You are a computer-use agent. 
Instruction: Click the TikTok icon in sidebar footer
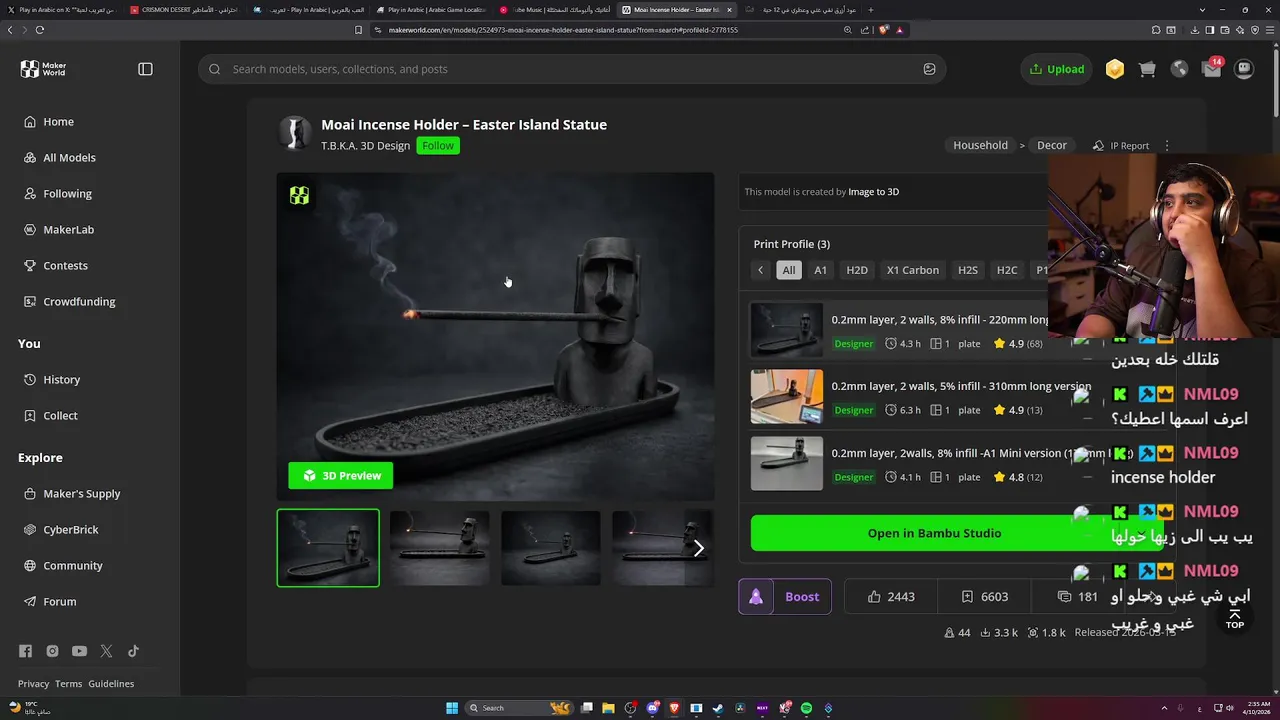(133, 651)
